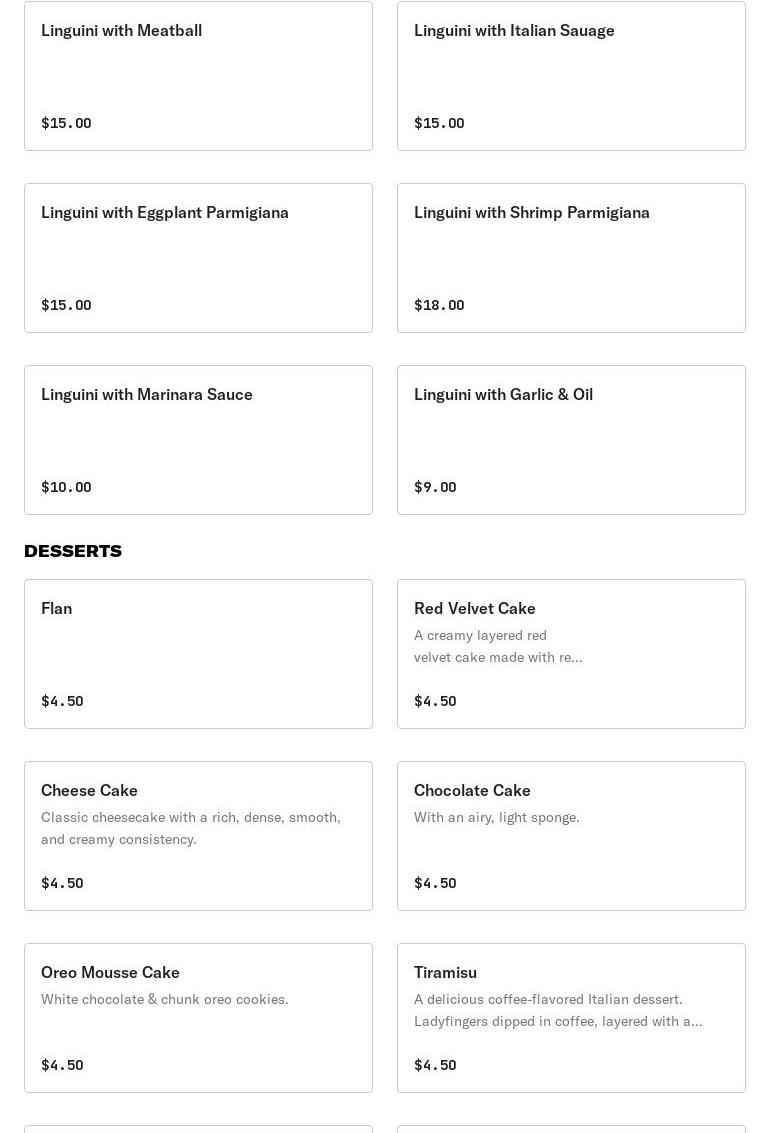Click the $9.00 Garlic & Oil price

[x=435, y=487]
